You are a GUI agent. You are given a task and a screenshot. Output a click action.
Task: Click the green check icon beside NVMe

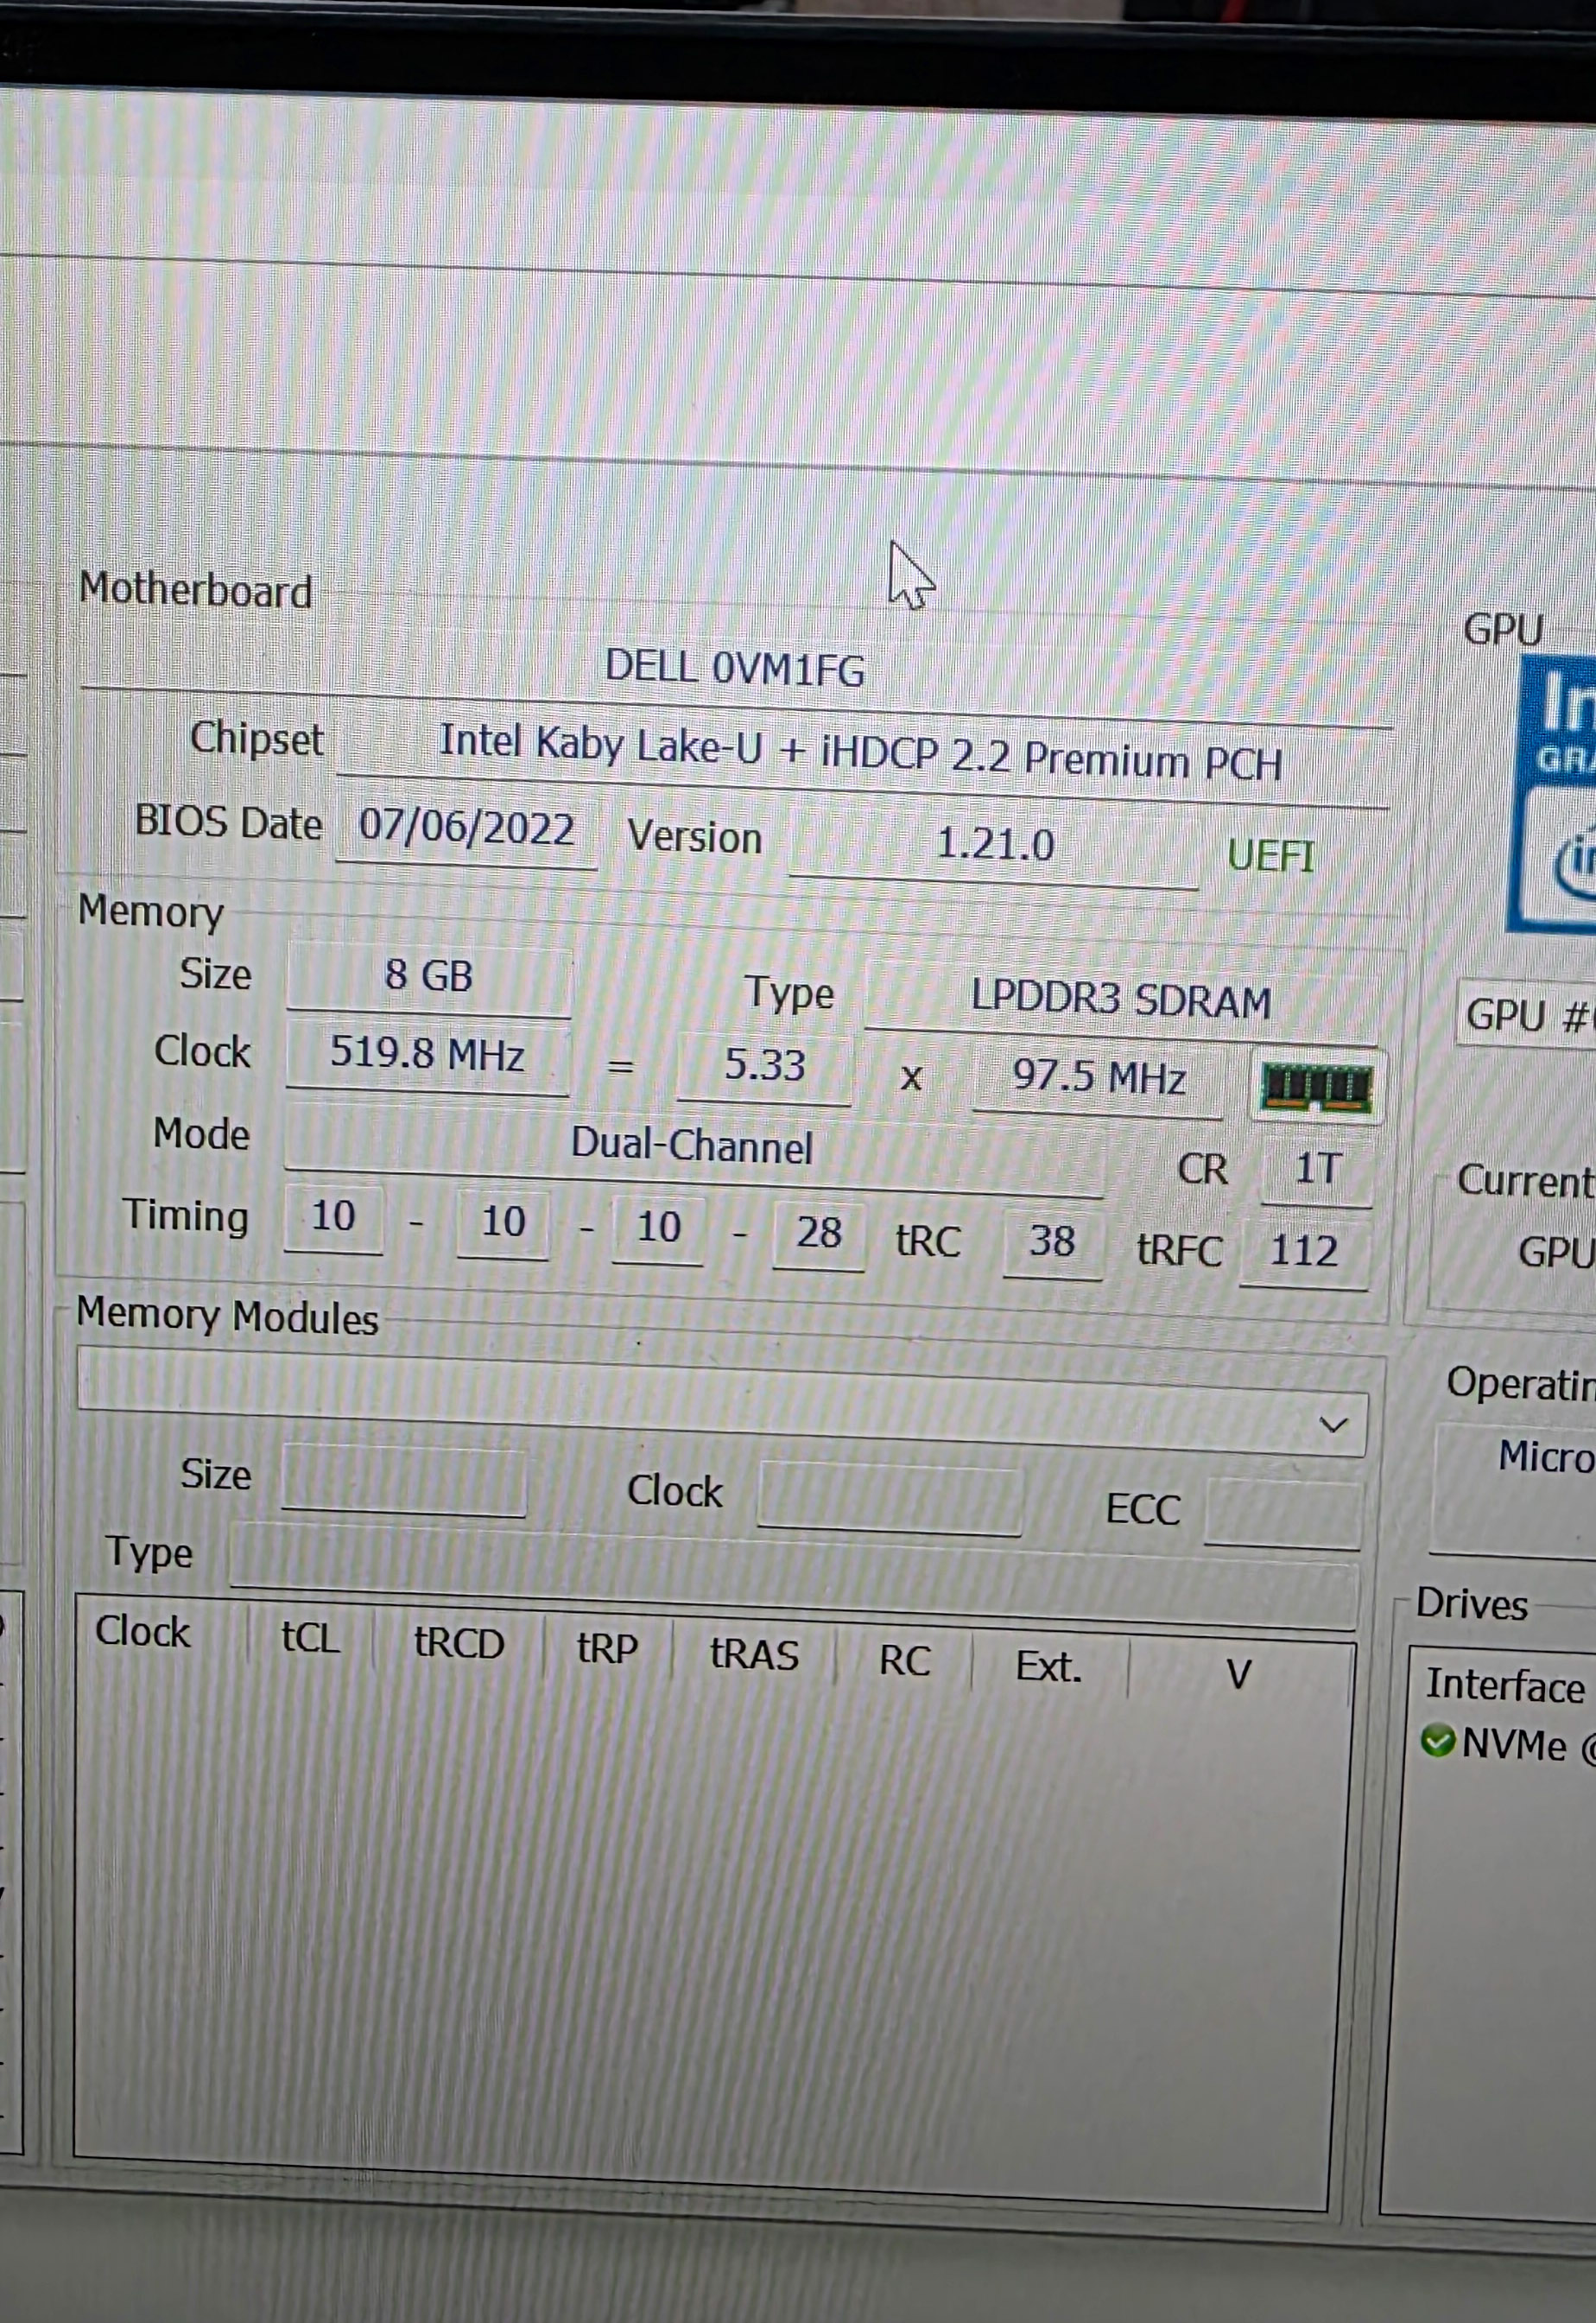[x=1437, y=1741]
